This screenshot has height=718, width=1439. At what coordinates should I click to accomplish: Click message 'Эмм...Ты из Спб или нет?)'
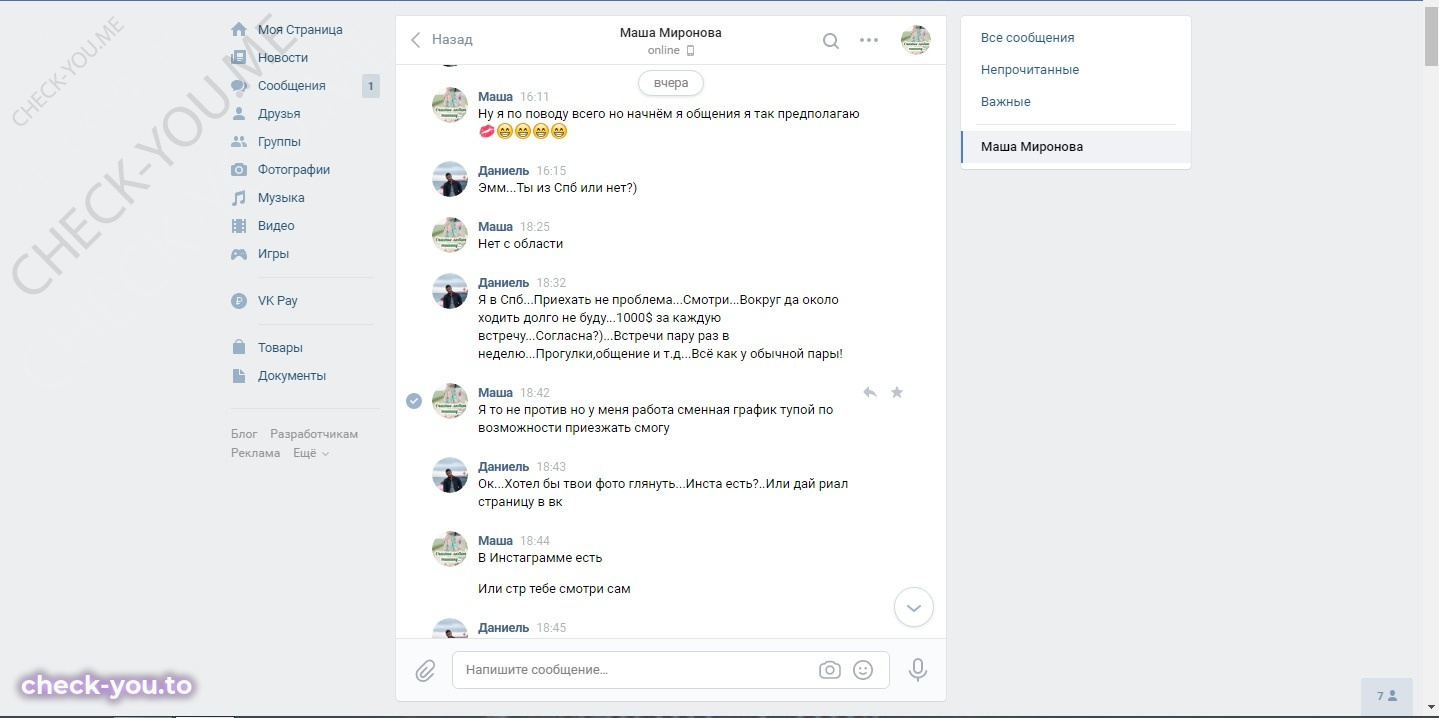point(557,188)
